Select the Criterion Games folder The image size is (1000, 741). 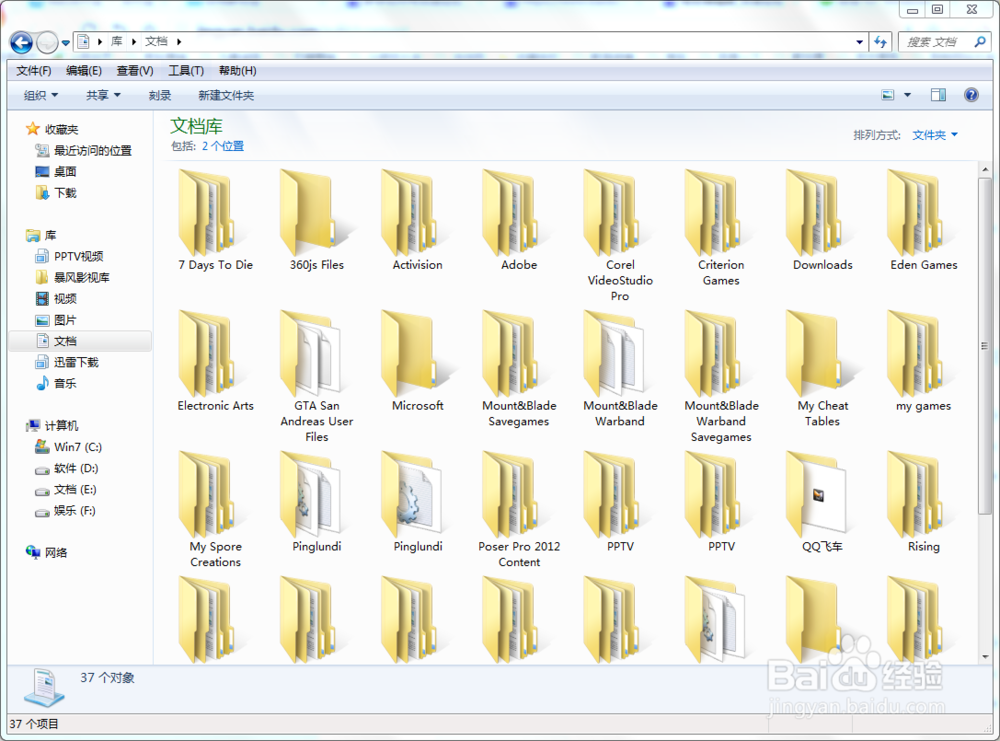tap(721, 228)
